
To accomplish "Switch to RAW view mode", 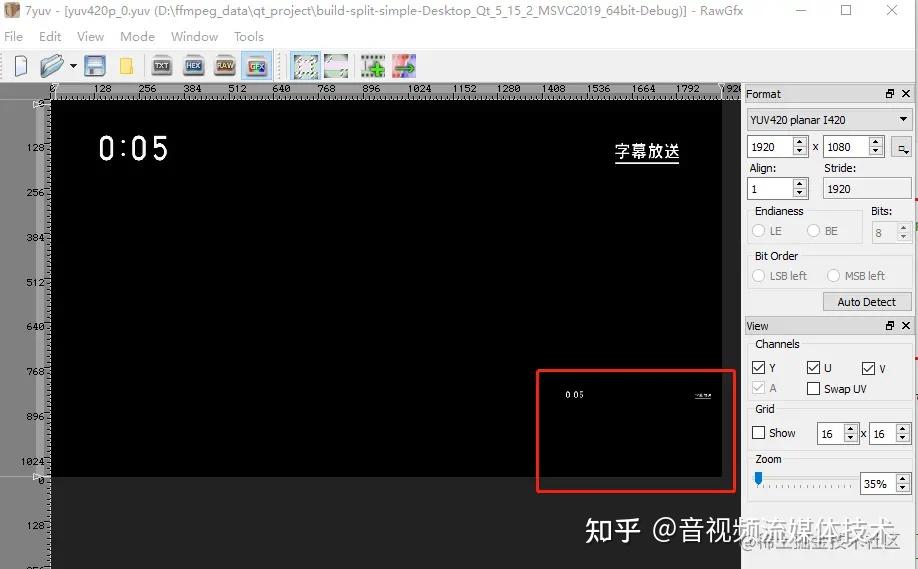I will (x=225, y=66).
